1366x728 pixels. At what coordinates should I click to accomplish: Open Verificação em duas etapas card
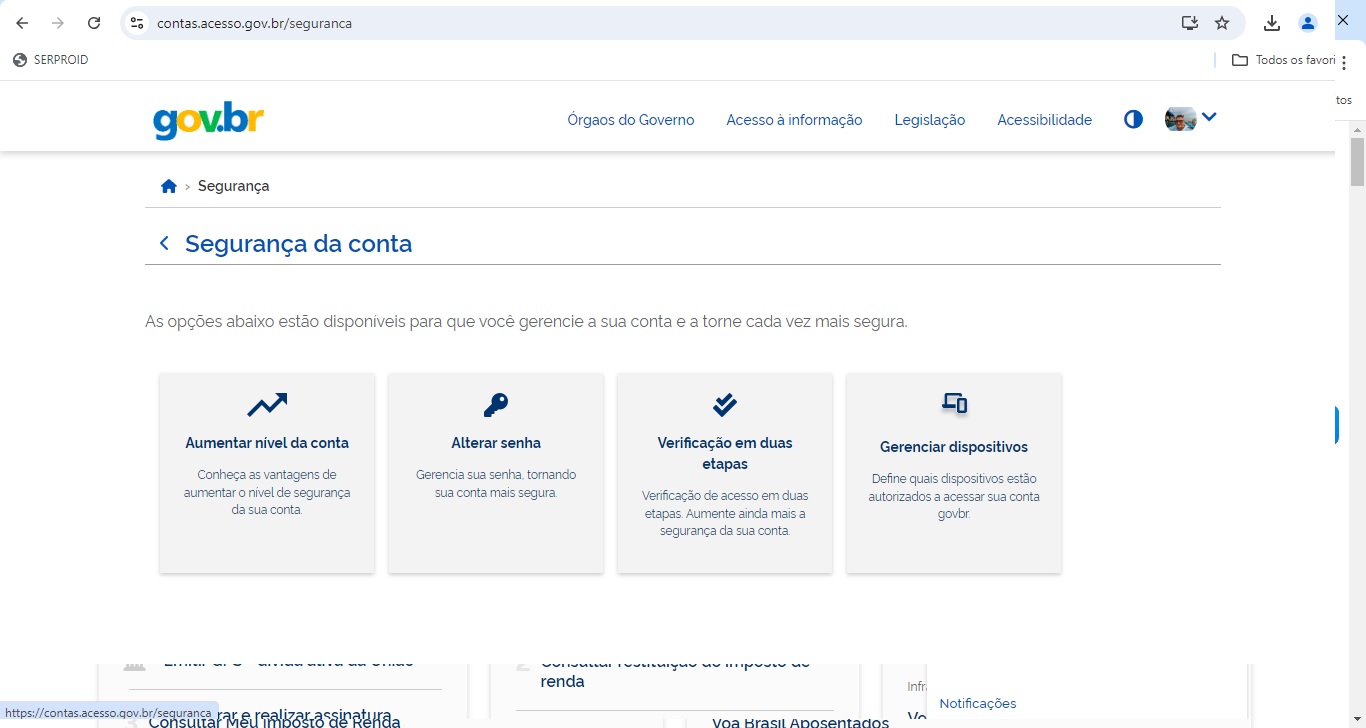(725, 473)
